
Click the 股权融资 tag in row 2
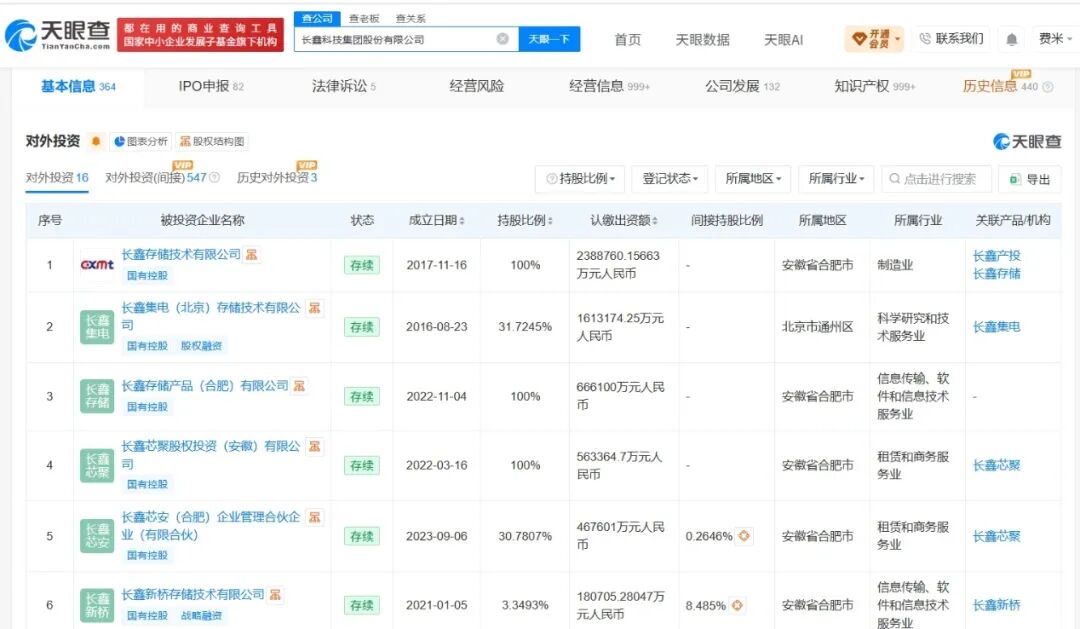201,346
